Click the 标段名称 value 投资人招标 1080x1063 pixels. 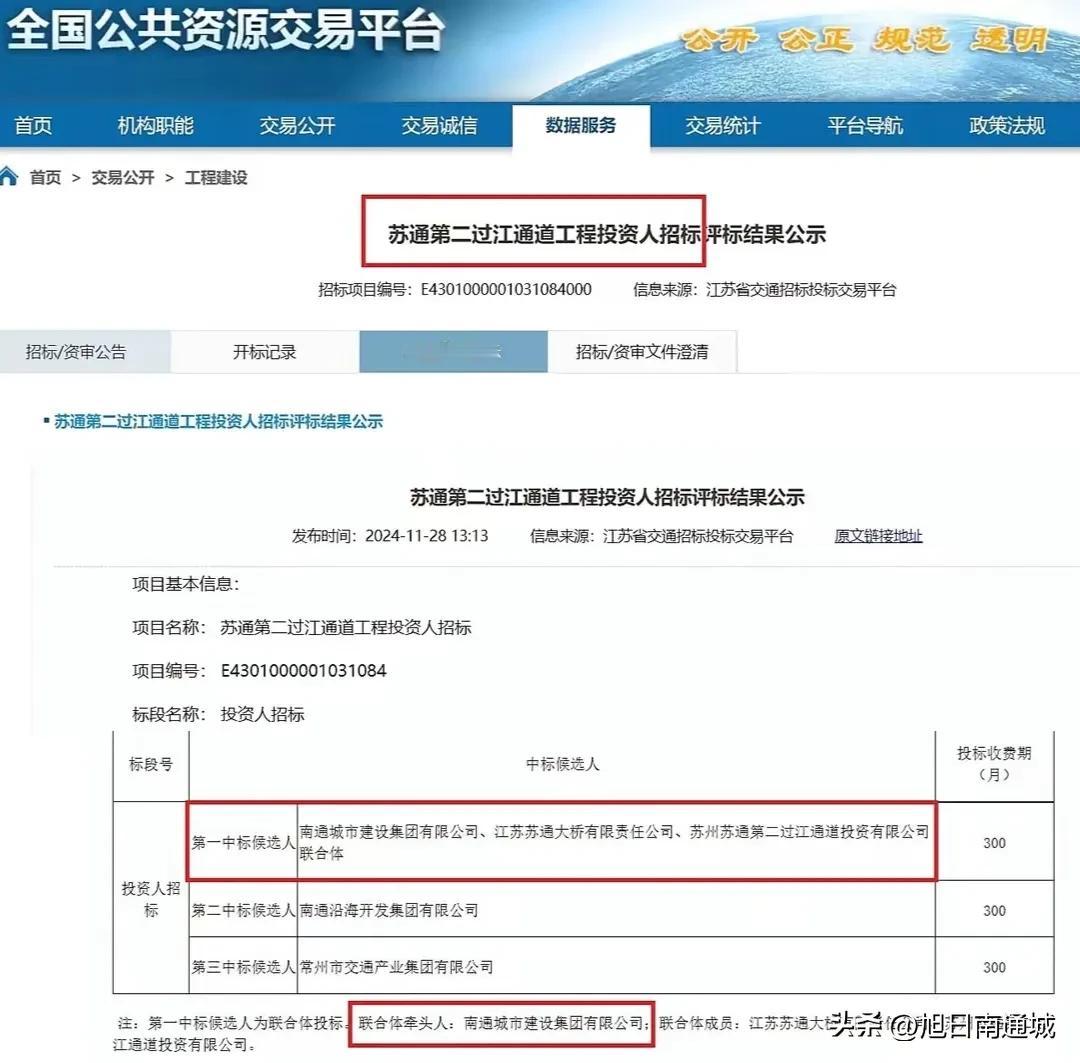tap(262, 714)
